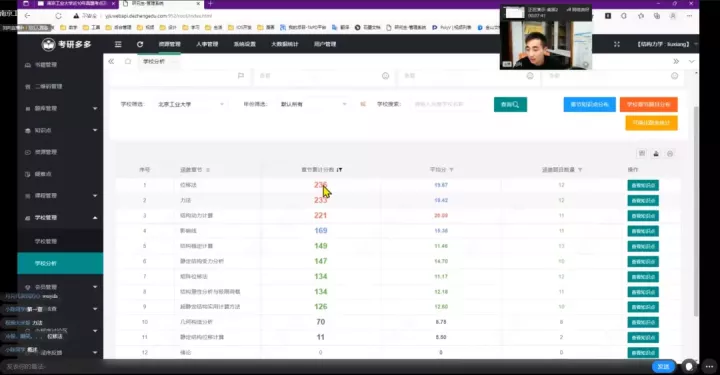Click the double left arrow tab scroll
Viewport: 720px width, 375px height.
pos(111,61)
